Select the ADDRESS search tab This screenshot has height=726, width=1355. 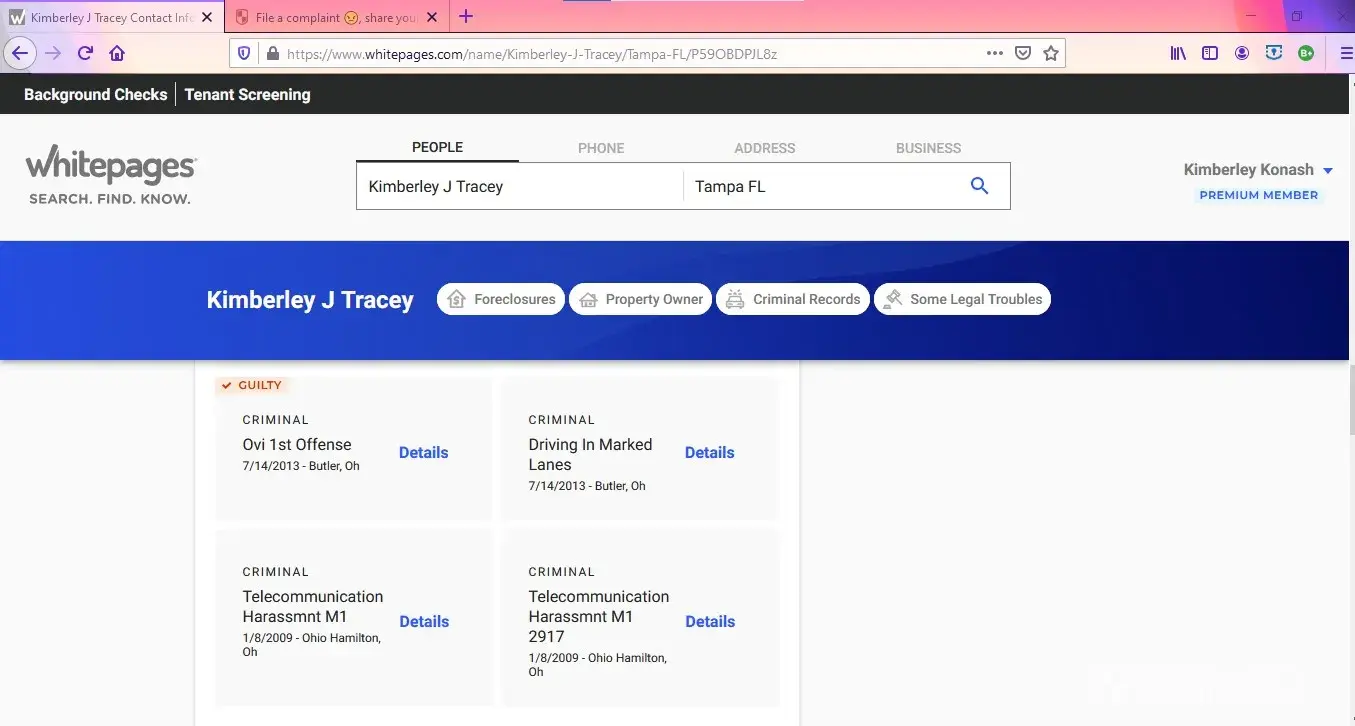pyautogui.click(x=764, y=148)
